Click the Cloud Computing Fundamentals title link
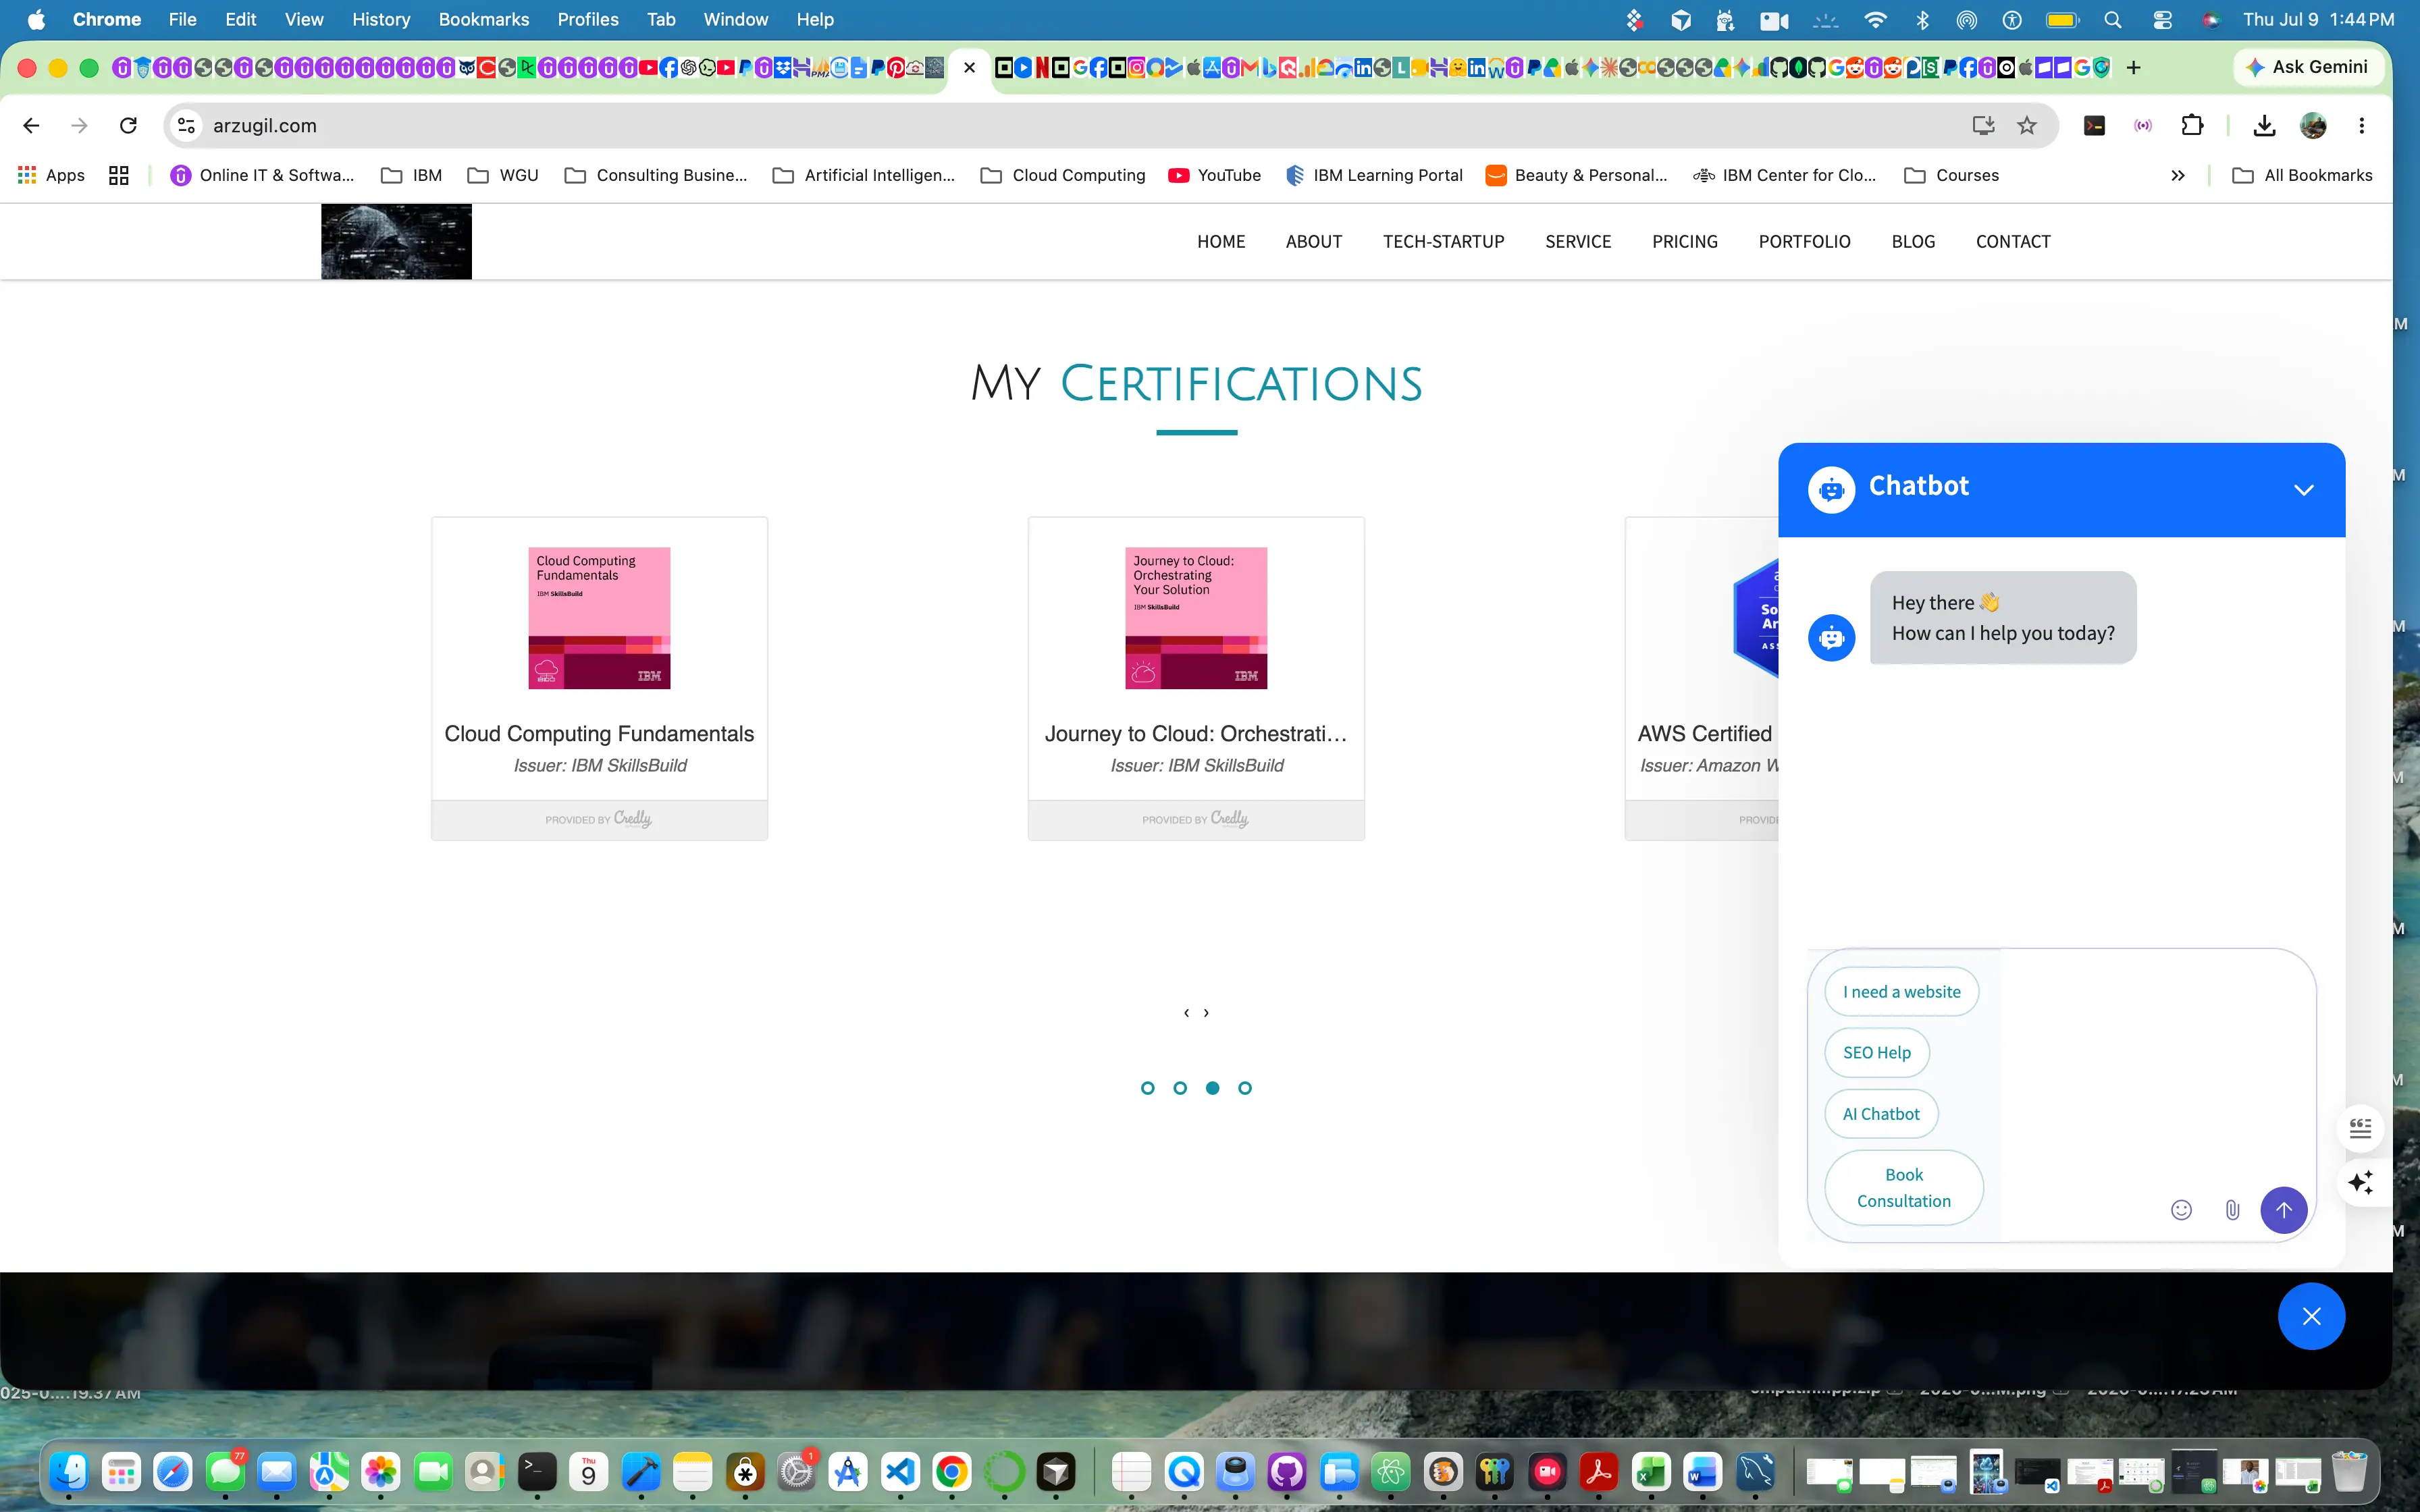Viewport: 2420px width, 1512px height. pyautogui.click(x=599, y=734)
